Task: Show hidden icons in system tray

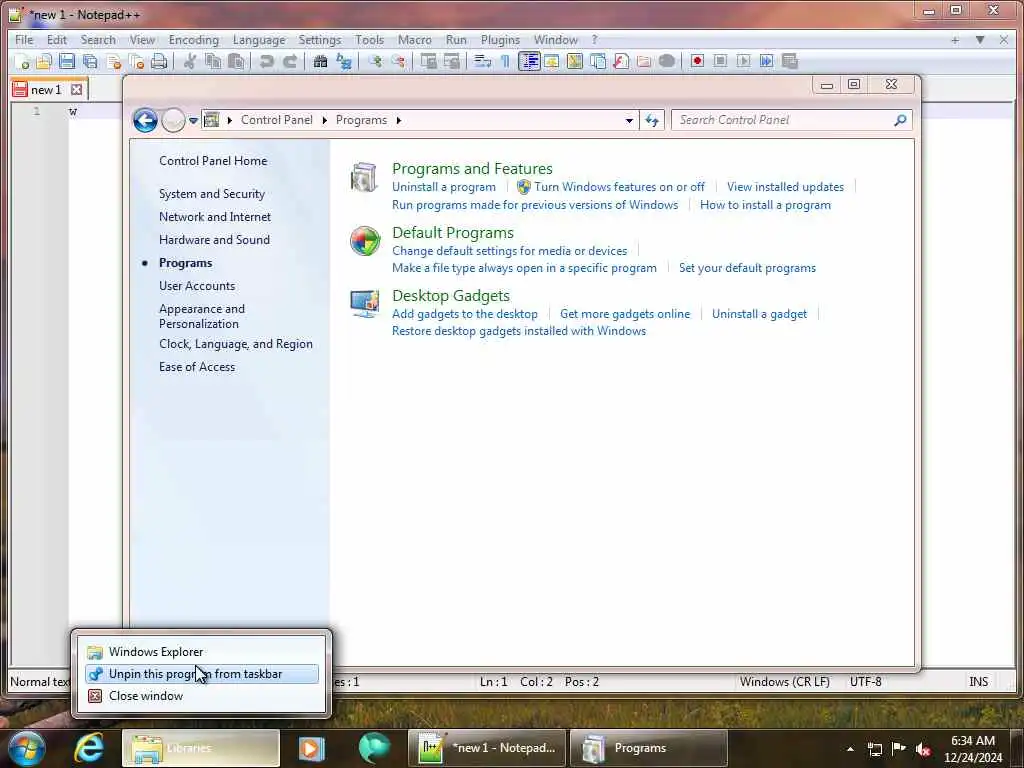Action: [850, 749]
